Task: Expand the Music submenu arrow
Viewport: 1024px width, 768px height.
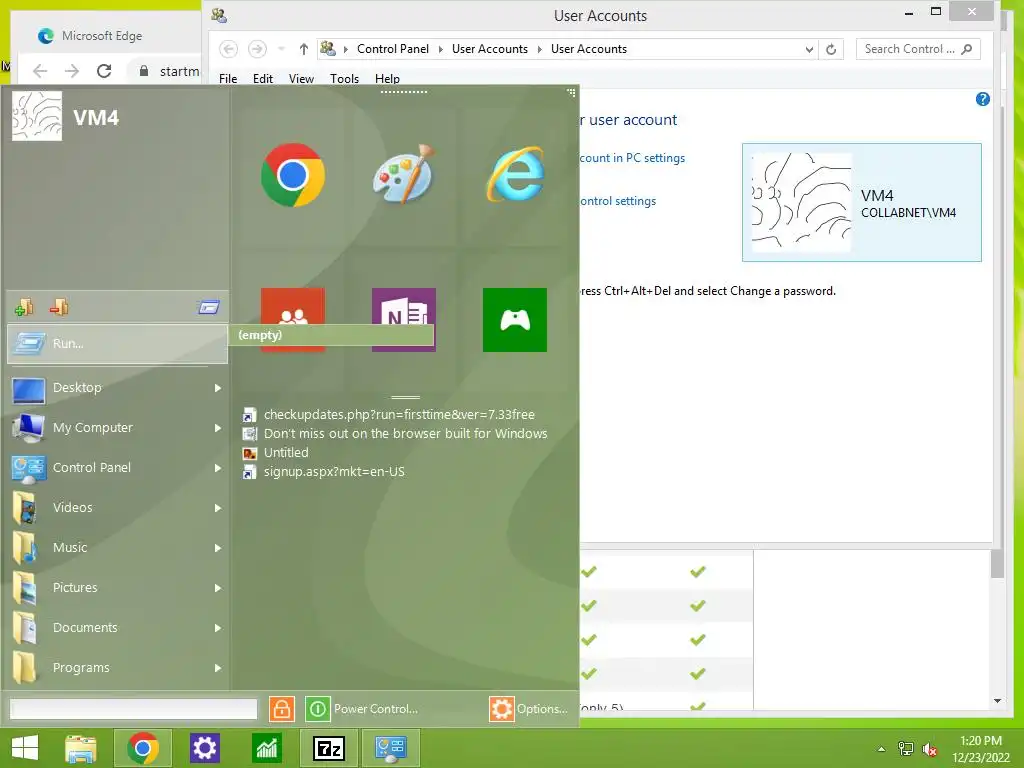Action: pyautogui.click(x=218, y=548)
